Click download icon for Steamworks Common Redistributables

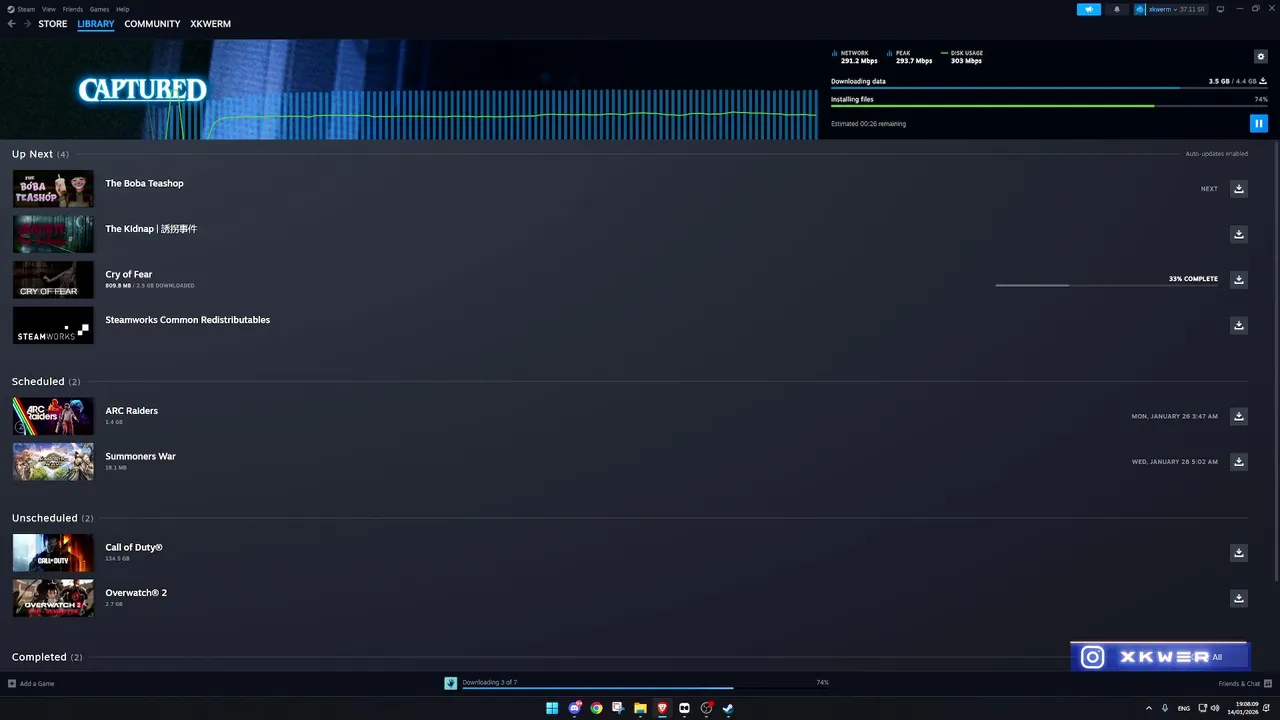pyautogui.click(x=1239, y=325)
